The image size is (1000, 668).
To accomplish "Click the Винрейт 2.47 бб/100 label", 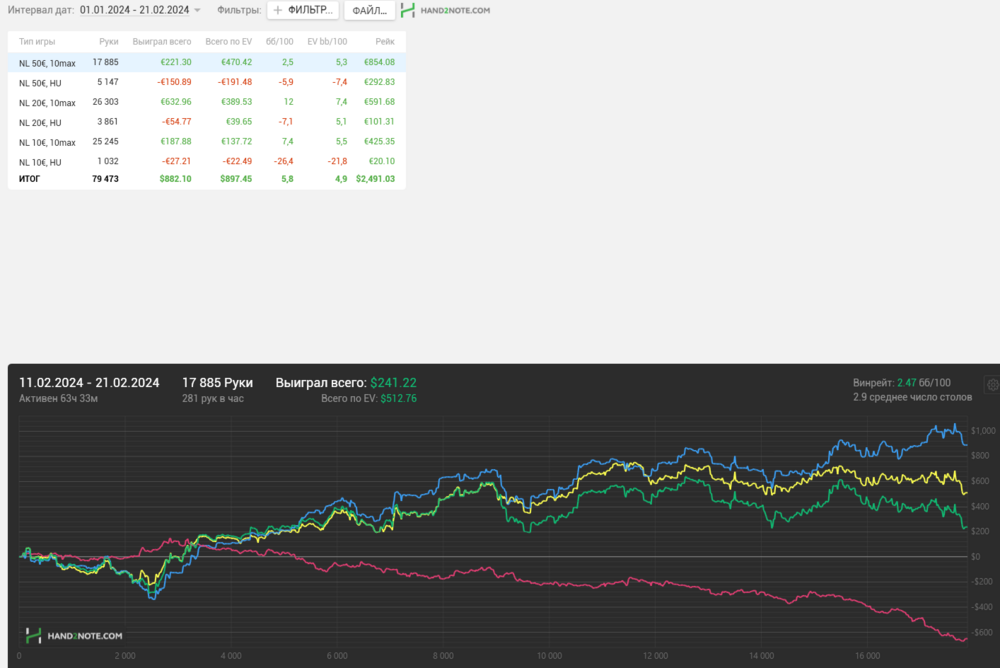I will [x=902, y=383].
